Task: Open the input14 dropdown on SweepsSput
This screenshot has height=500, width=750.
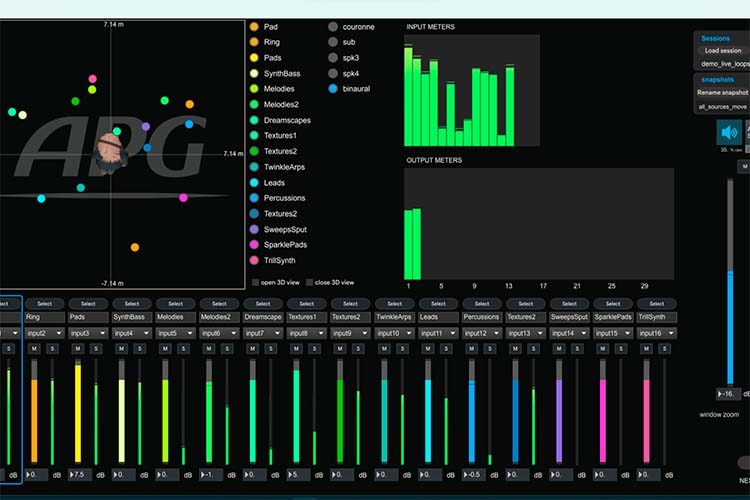Action: coord(569,333)
